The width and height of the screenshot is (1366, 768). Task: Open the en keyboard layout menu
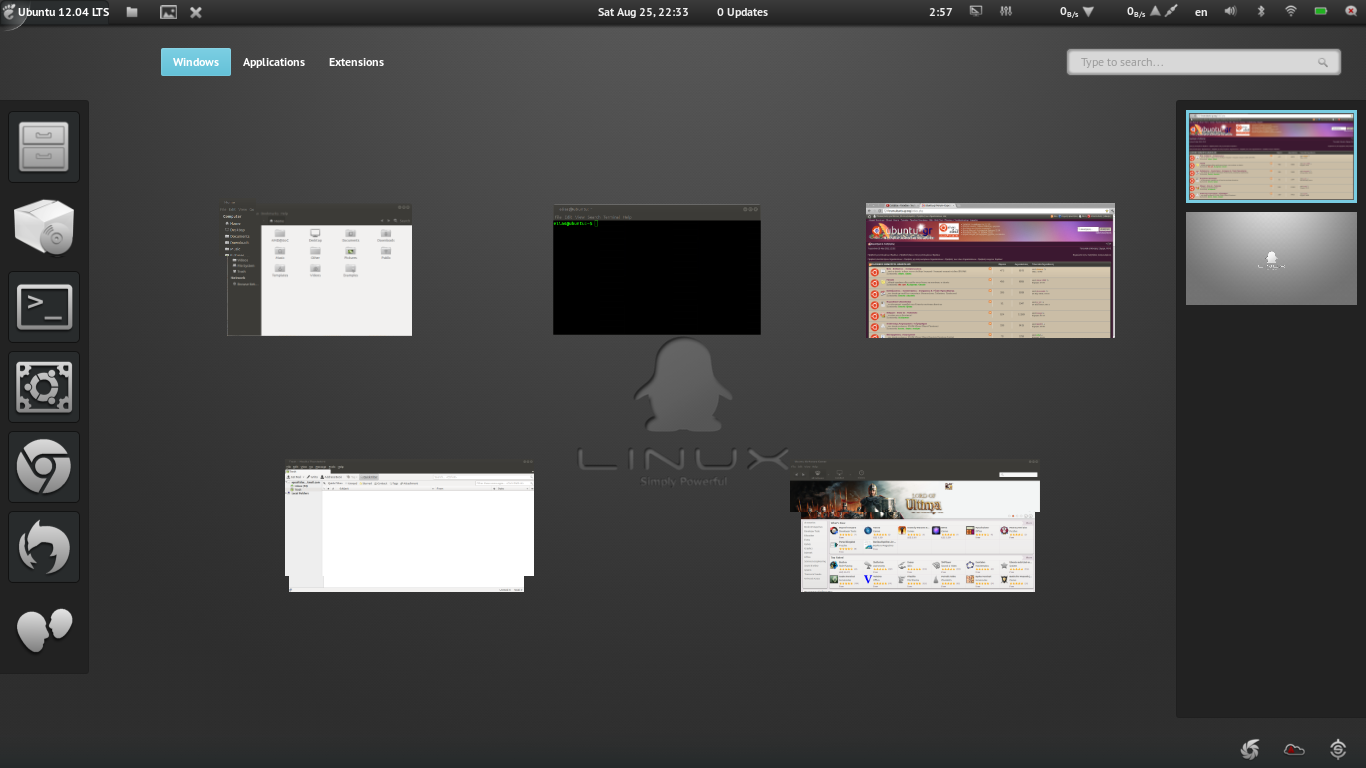click(1201, 12)
